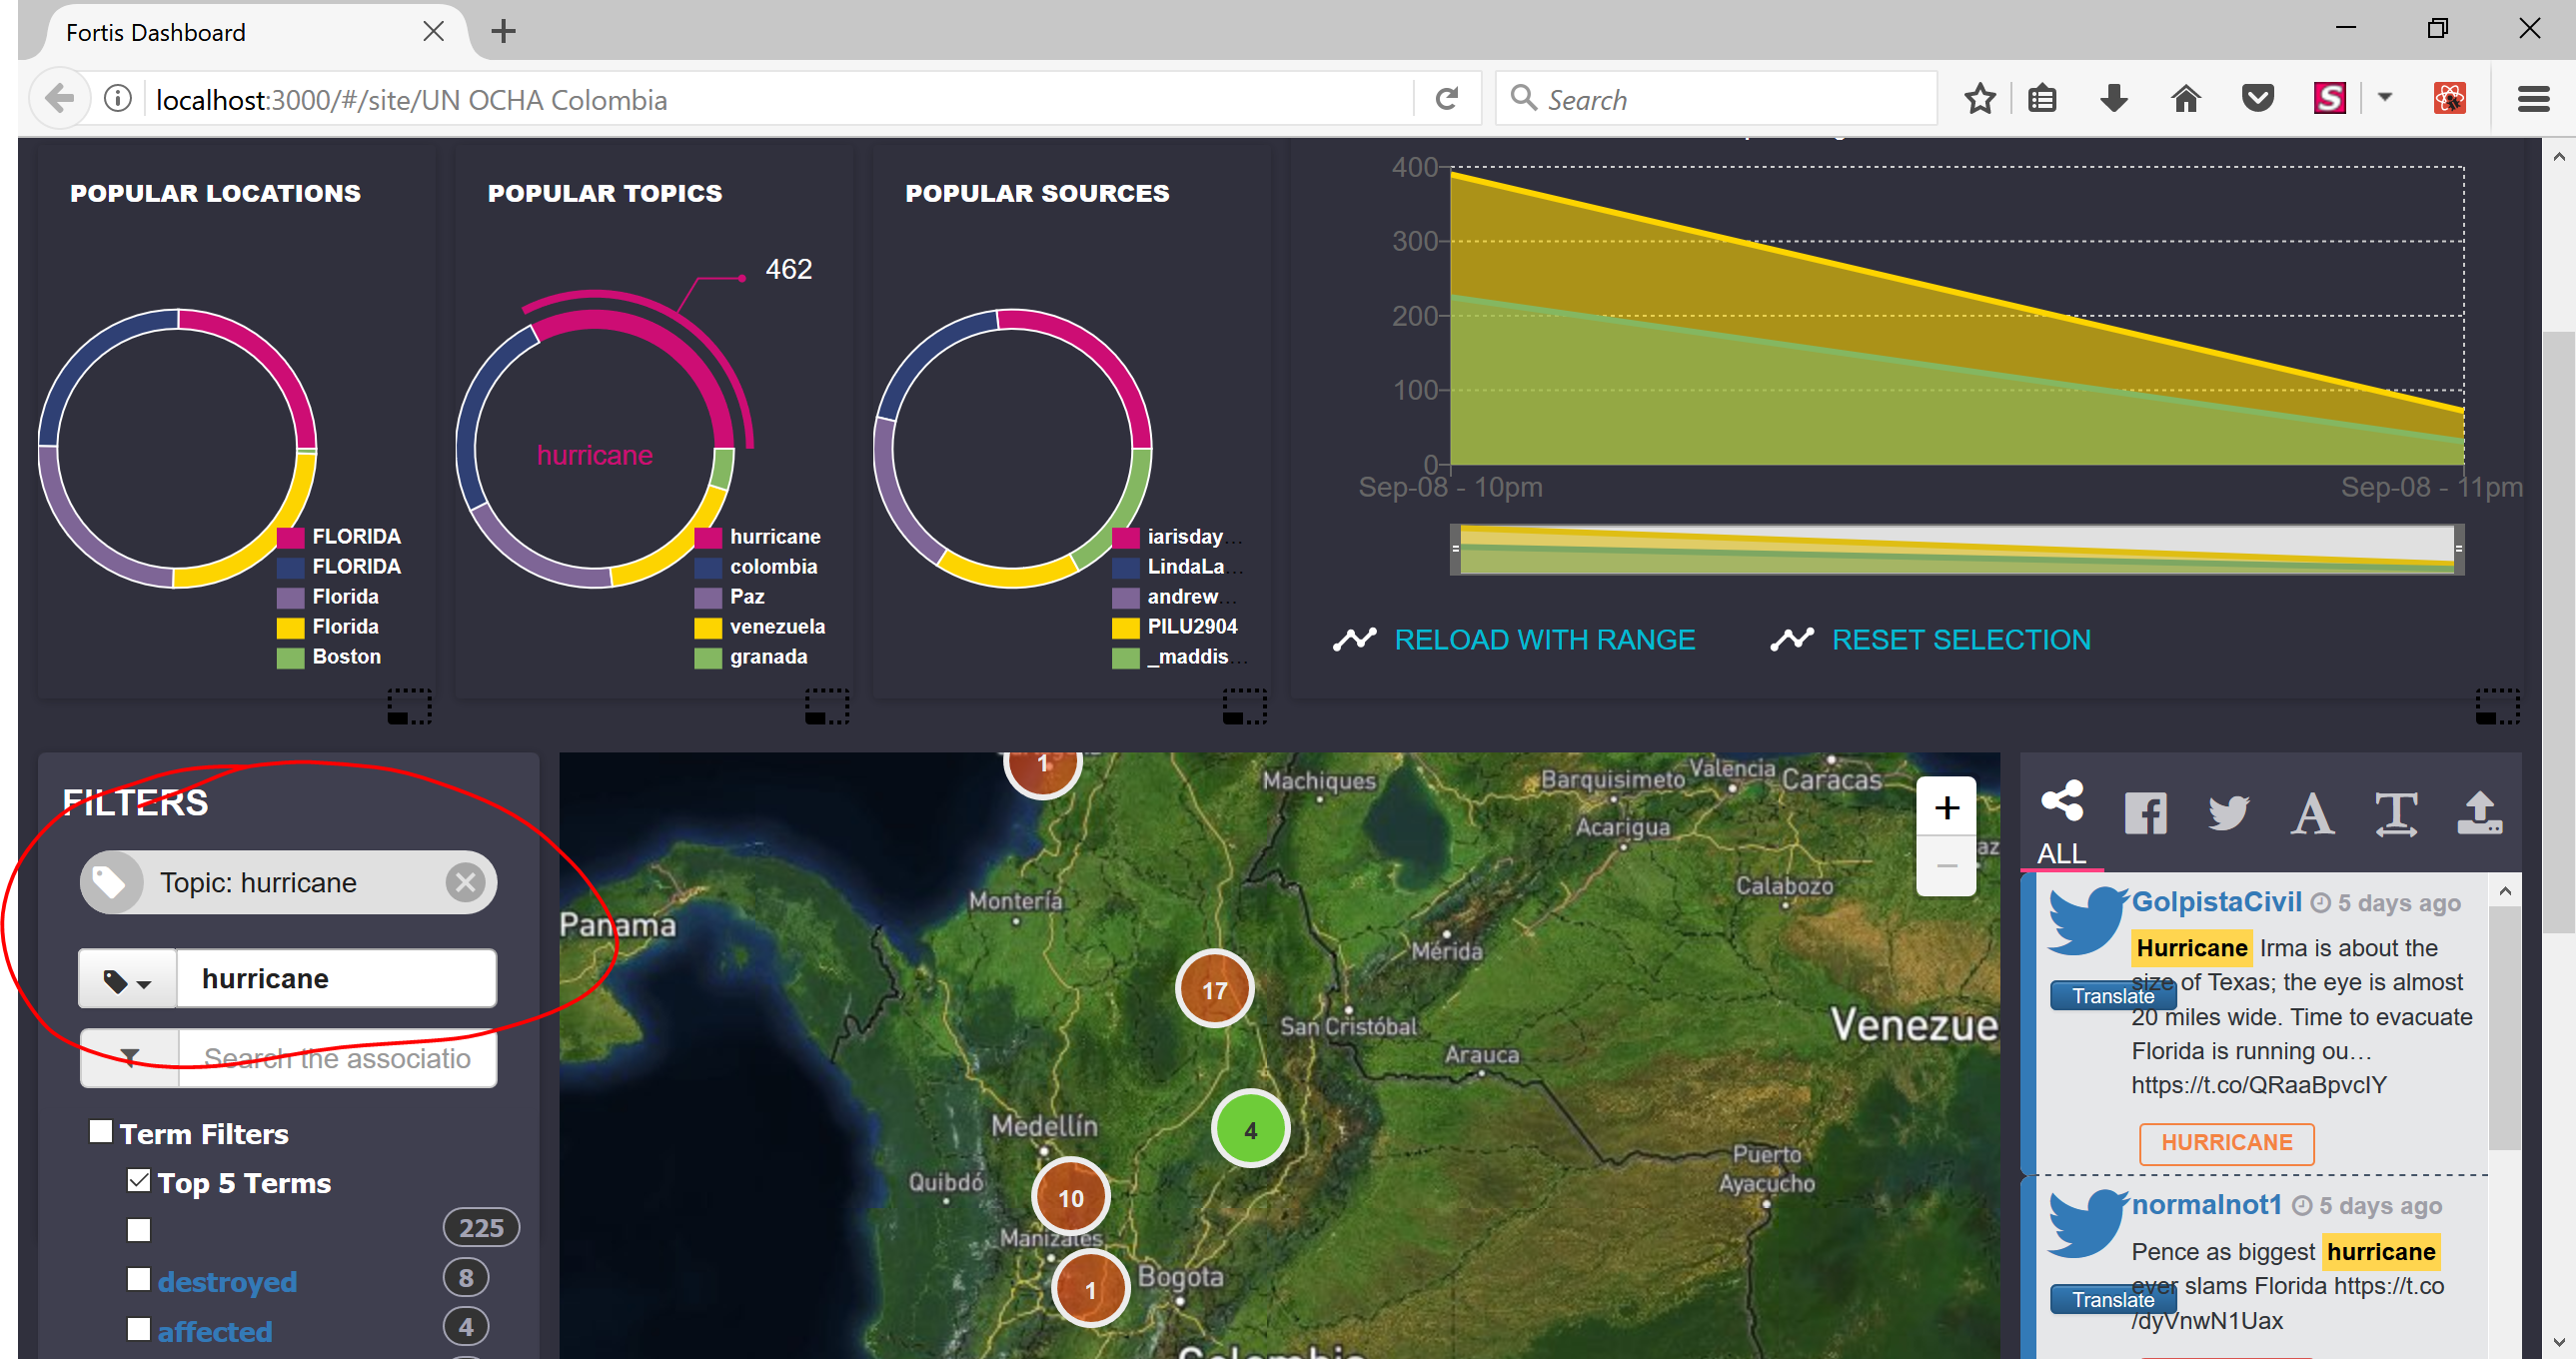Click the map cluster marker labeled 17
The height and width of the screenshot is (1359, 2576).
coord(1214,990)
